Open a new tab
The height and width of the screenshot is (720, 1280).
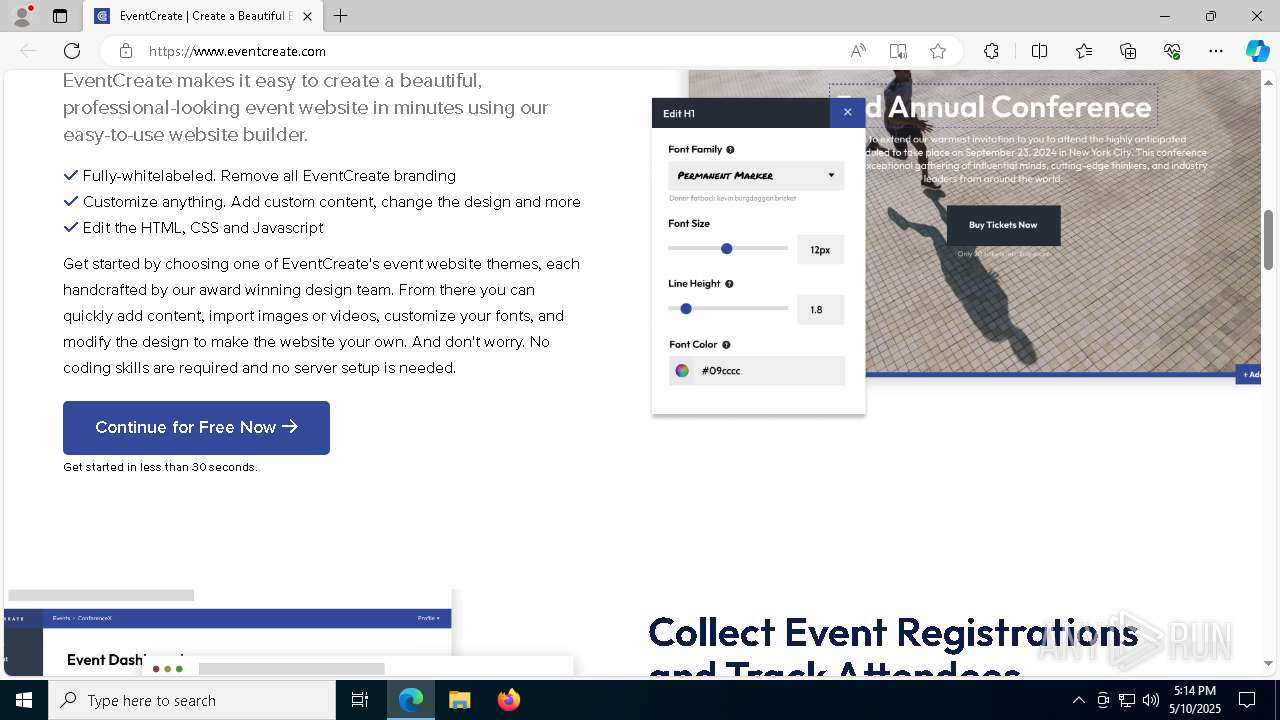pyautogui.click(x=341, y=16)
